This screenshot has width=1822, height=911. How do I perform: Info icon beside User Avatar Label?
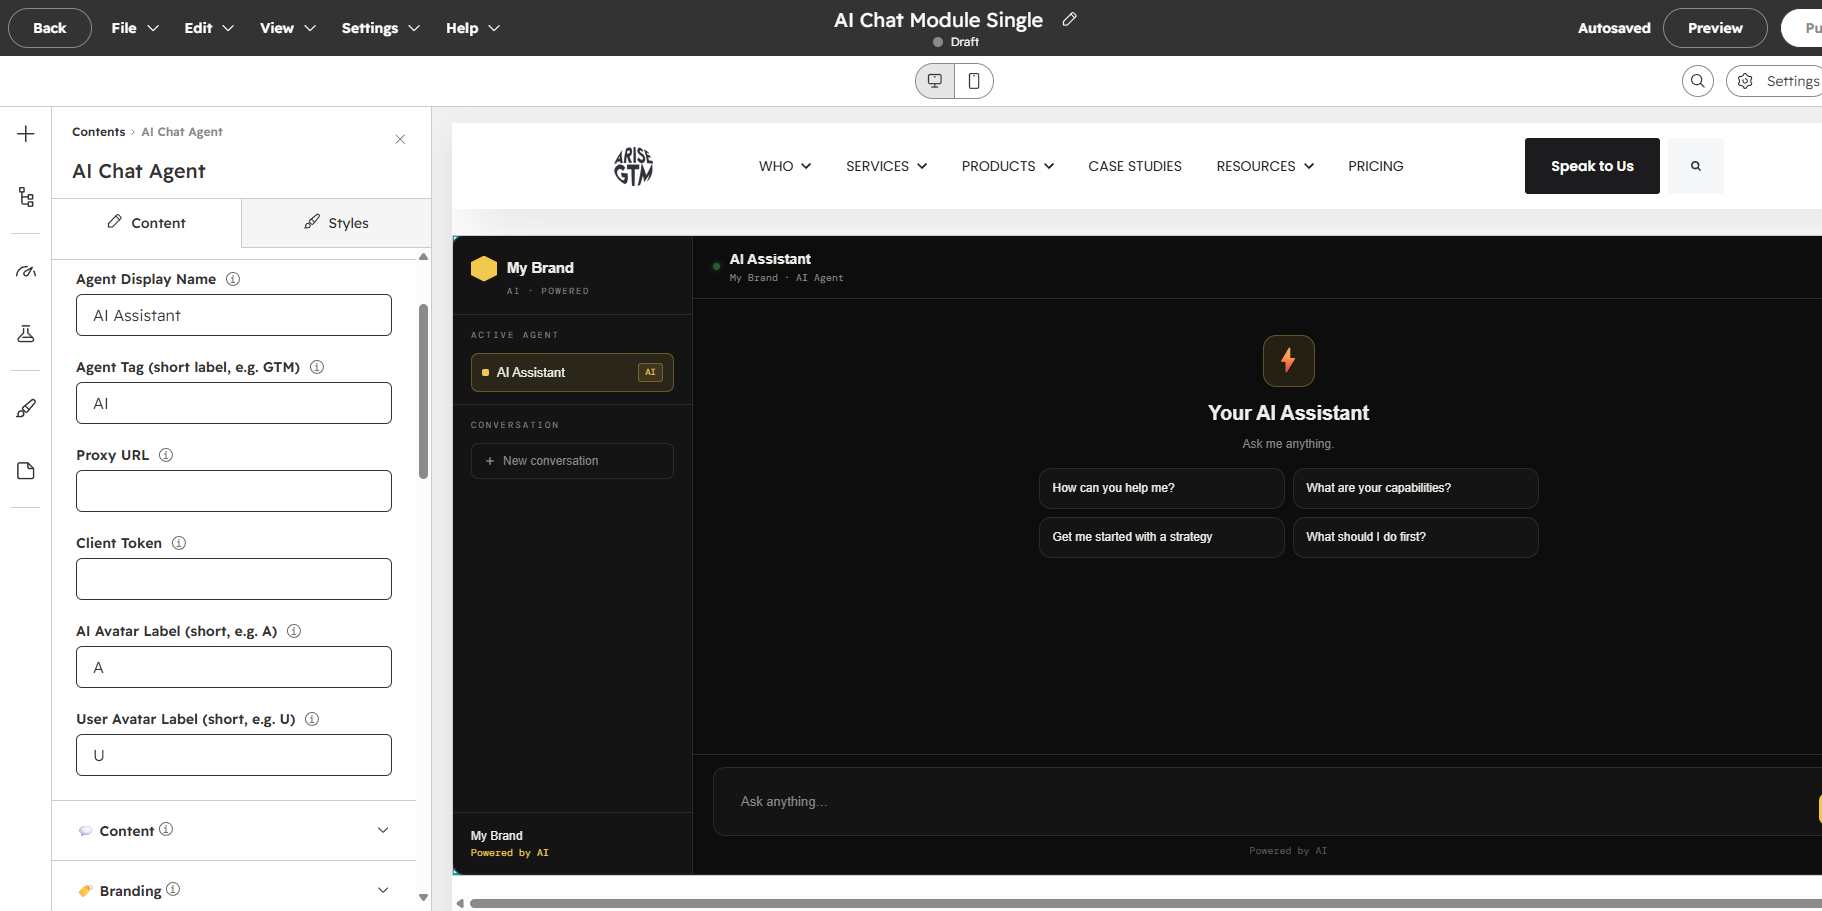(312, 719)
